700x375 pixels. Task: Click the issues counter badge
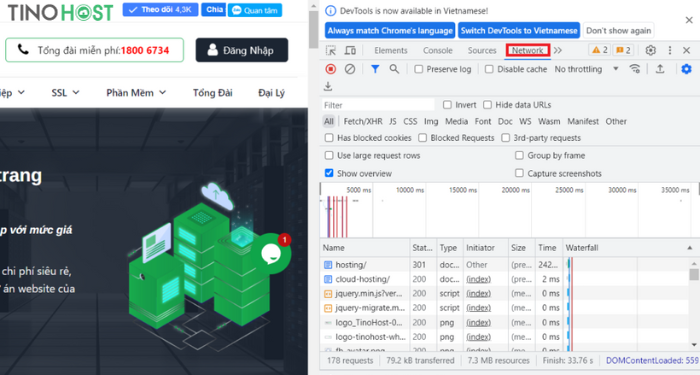tap(623, 50)
